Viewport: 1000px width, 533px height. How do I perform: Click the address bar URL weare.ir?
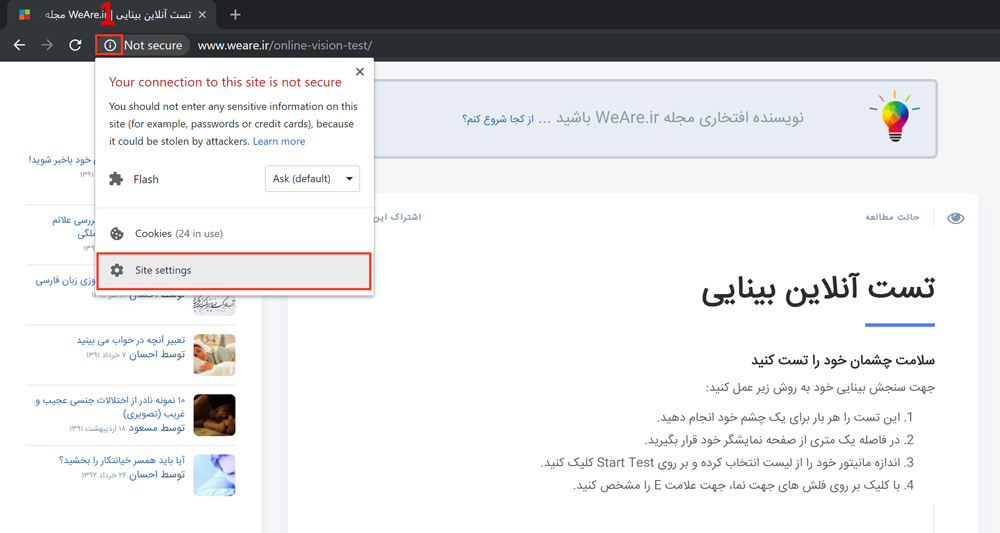click(x=284, y=45)
